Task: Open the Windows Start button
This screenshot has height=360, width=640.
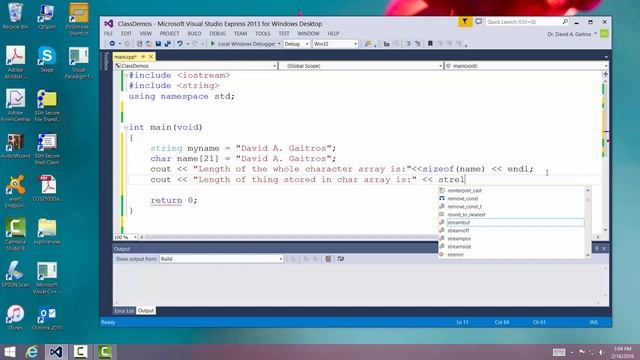Action: point(10,351)
